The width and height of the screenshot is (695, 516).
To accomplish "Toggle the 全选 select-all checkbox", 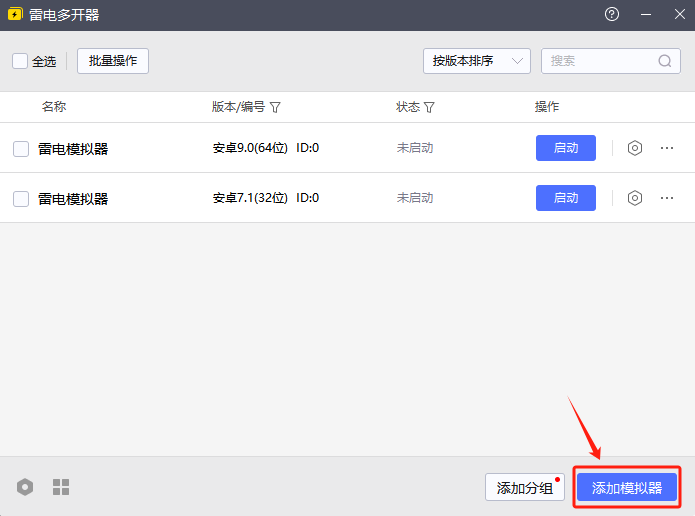I will pyautogui.click(x=20, y=61).
